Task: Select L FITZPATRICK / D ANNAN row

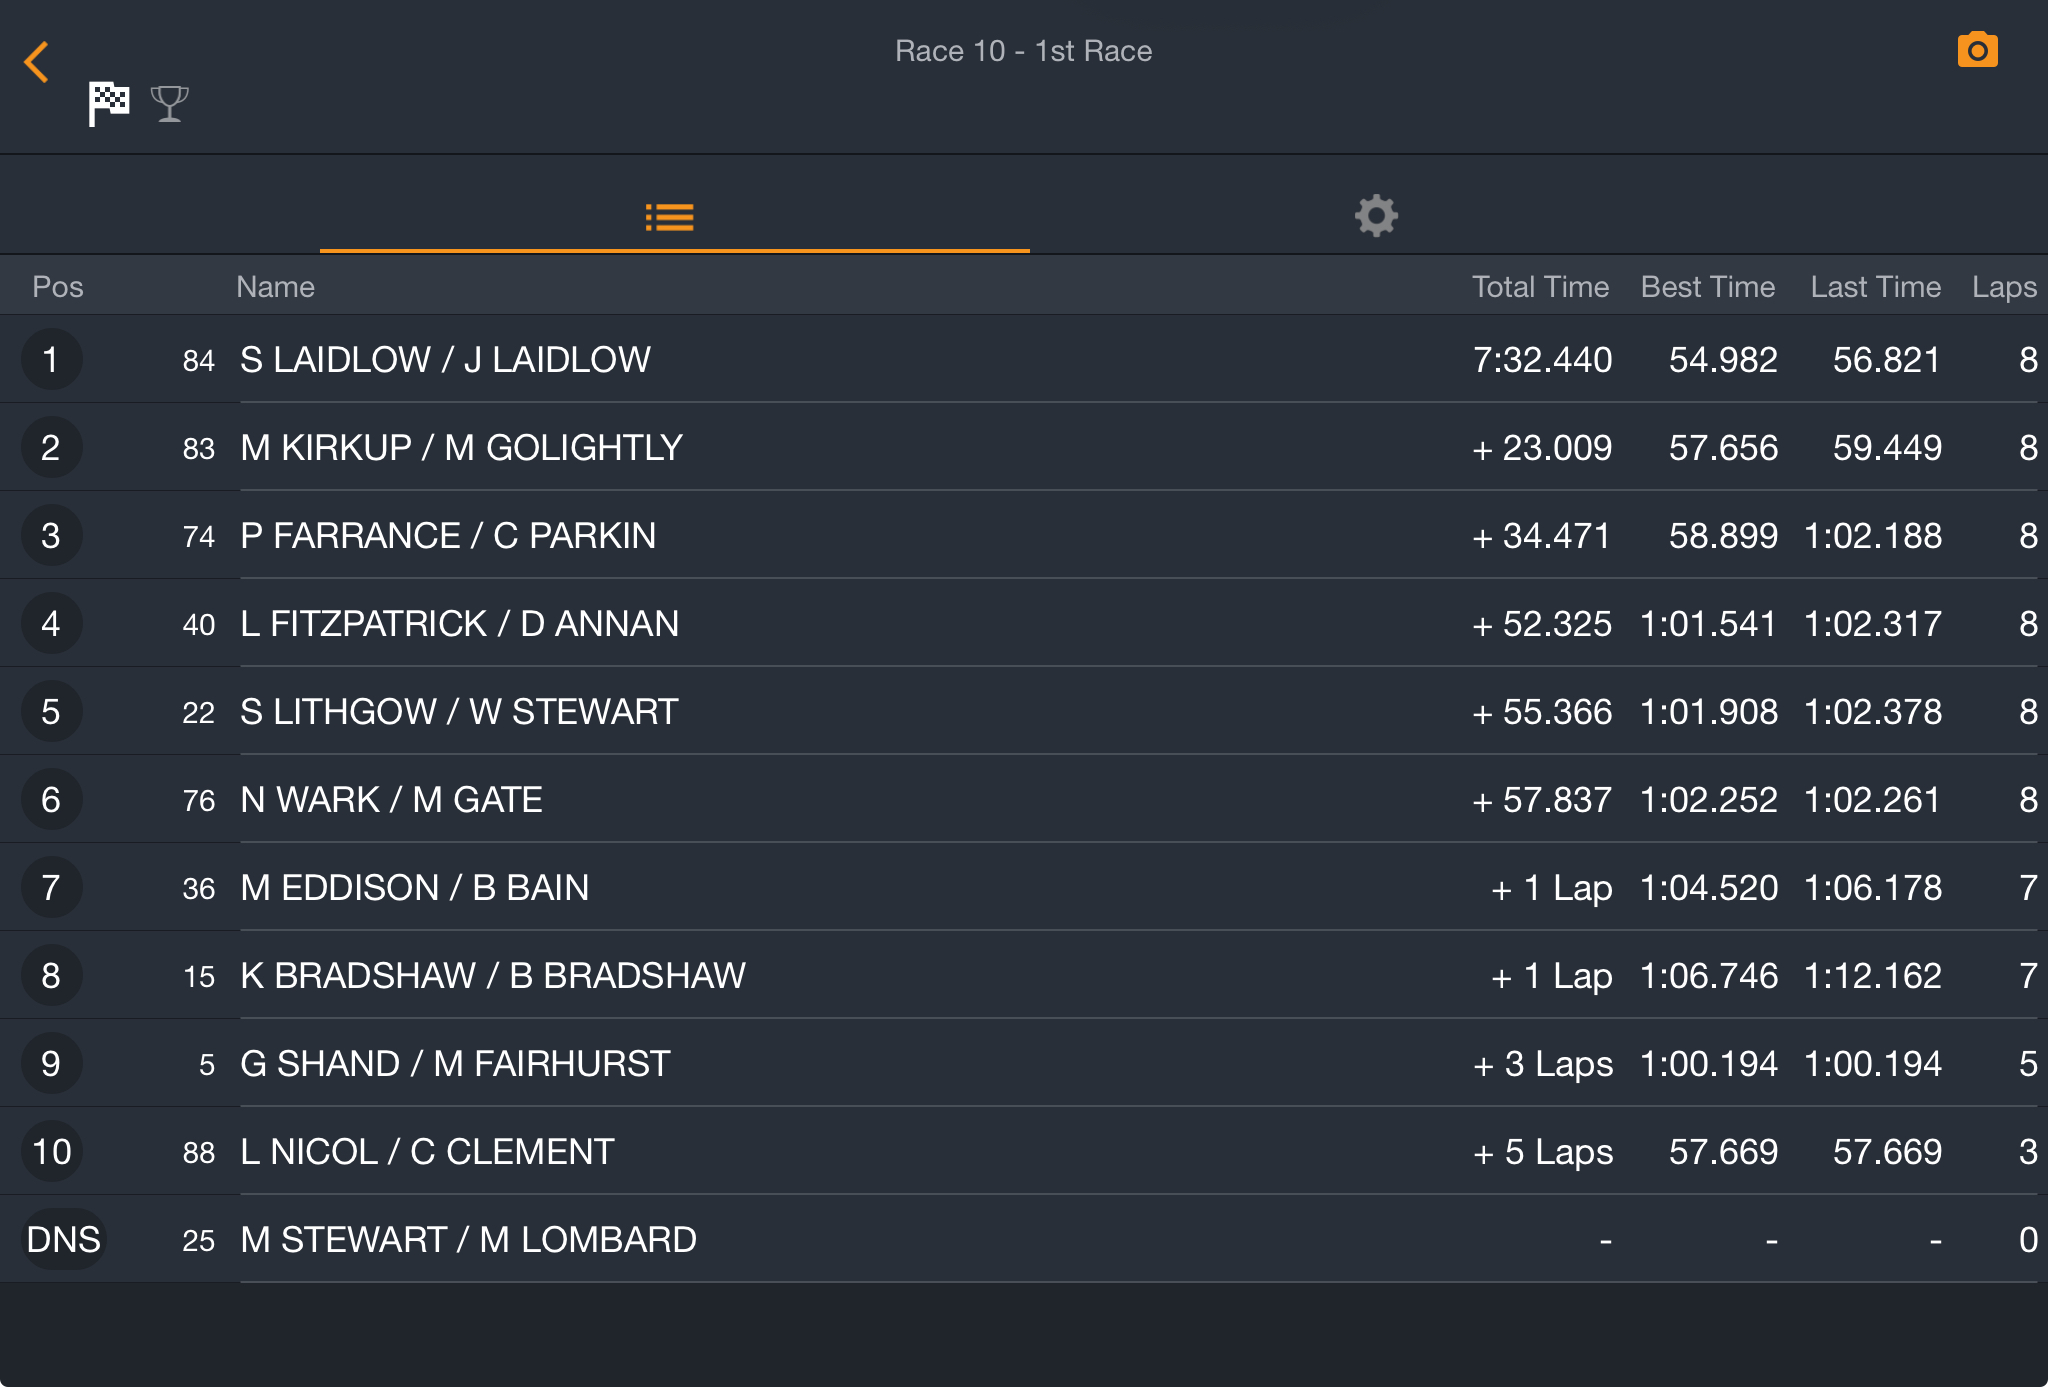Action: point(1024,624)
